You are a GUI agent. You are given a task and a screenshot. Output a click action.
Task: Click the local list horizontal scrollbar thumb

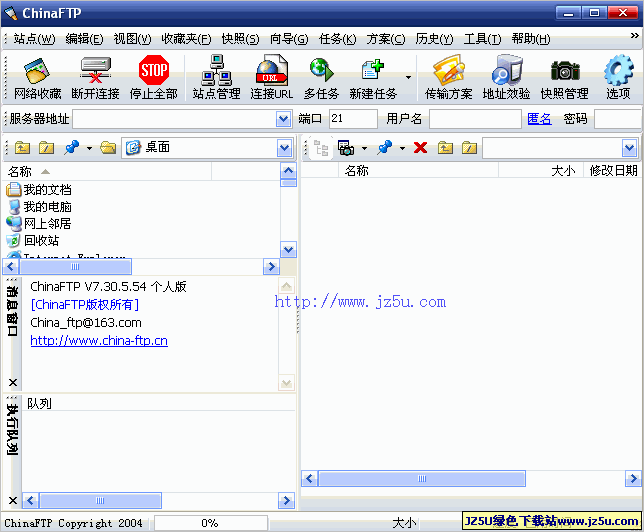(x=75, y=267)
